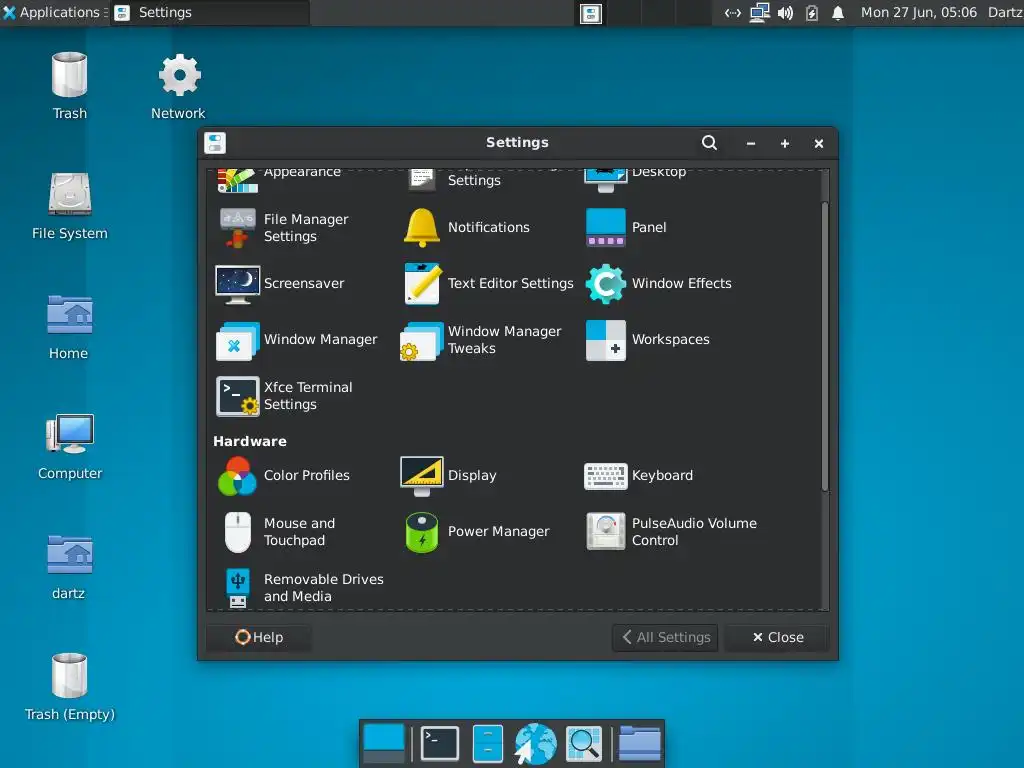Viewport: 1024px width, 768px height.
Task: Open notification bell in top panel
Action: coord(838,13)
